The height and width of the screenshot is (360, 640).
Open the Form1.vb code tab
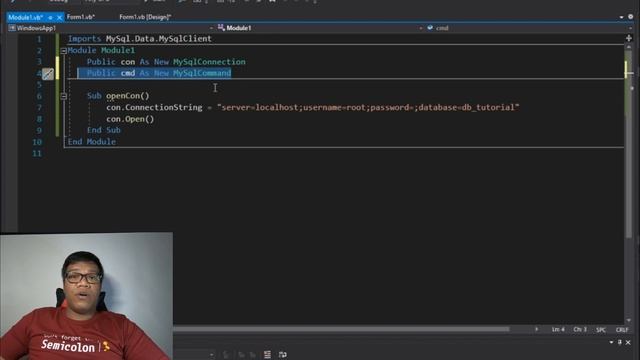[81, 17]
